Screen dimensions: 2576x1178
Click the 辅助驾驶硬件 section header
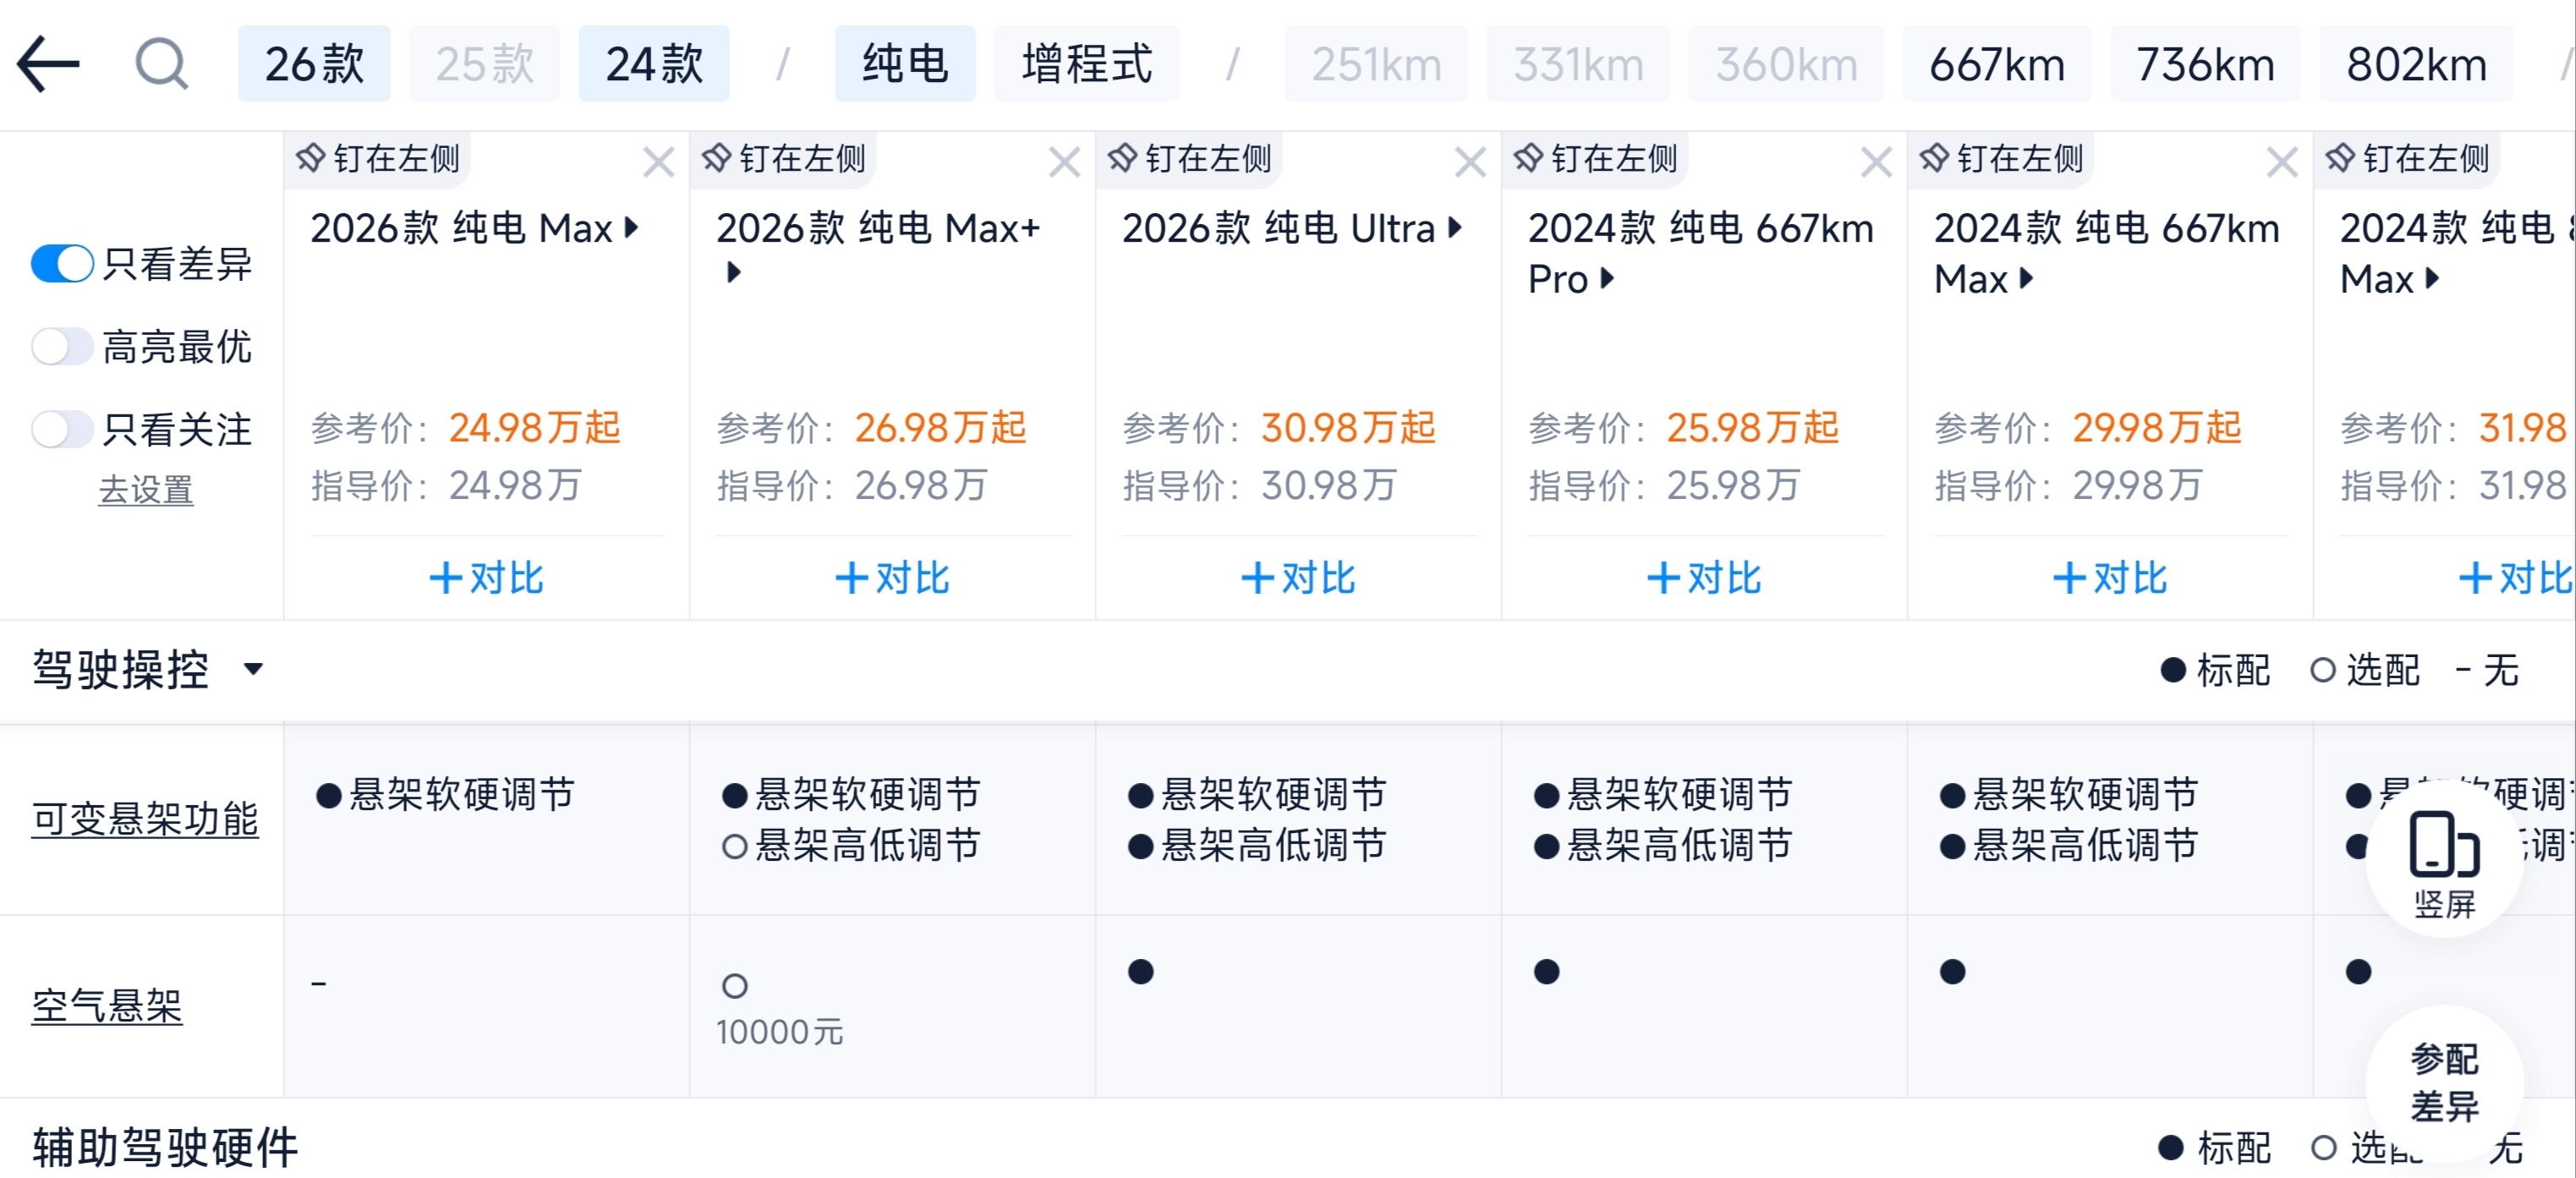coord(165,1147)
